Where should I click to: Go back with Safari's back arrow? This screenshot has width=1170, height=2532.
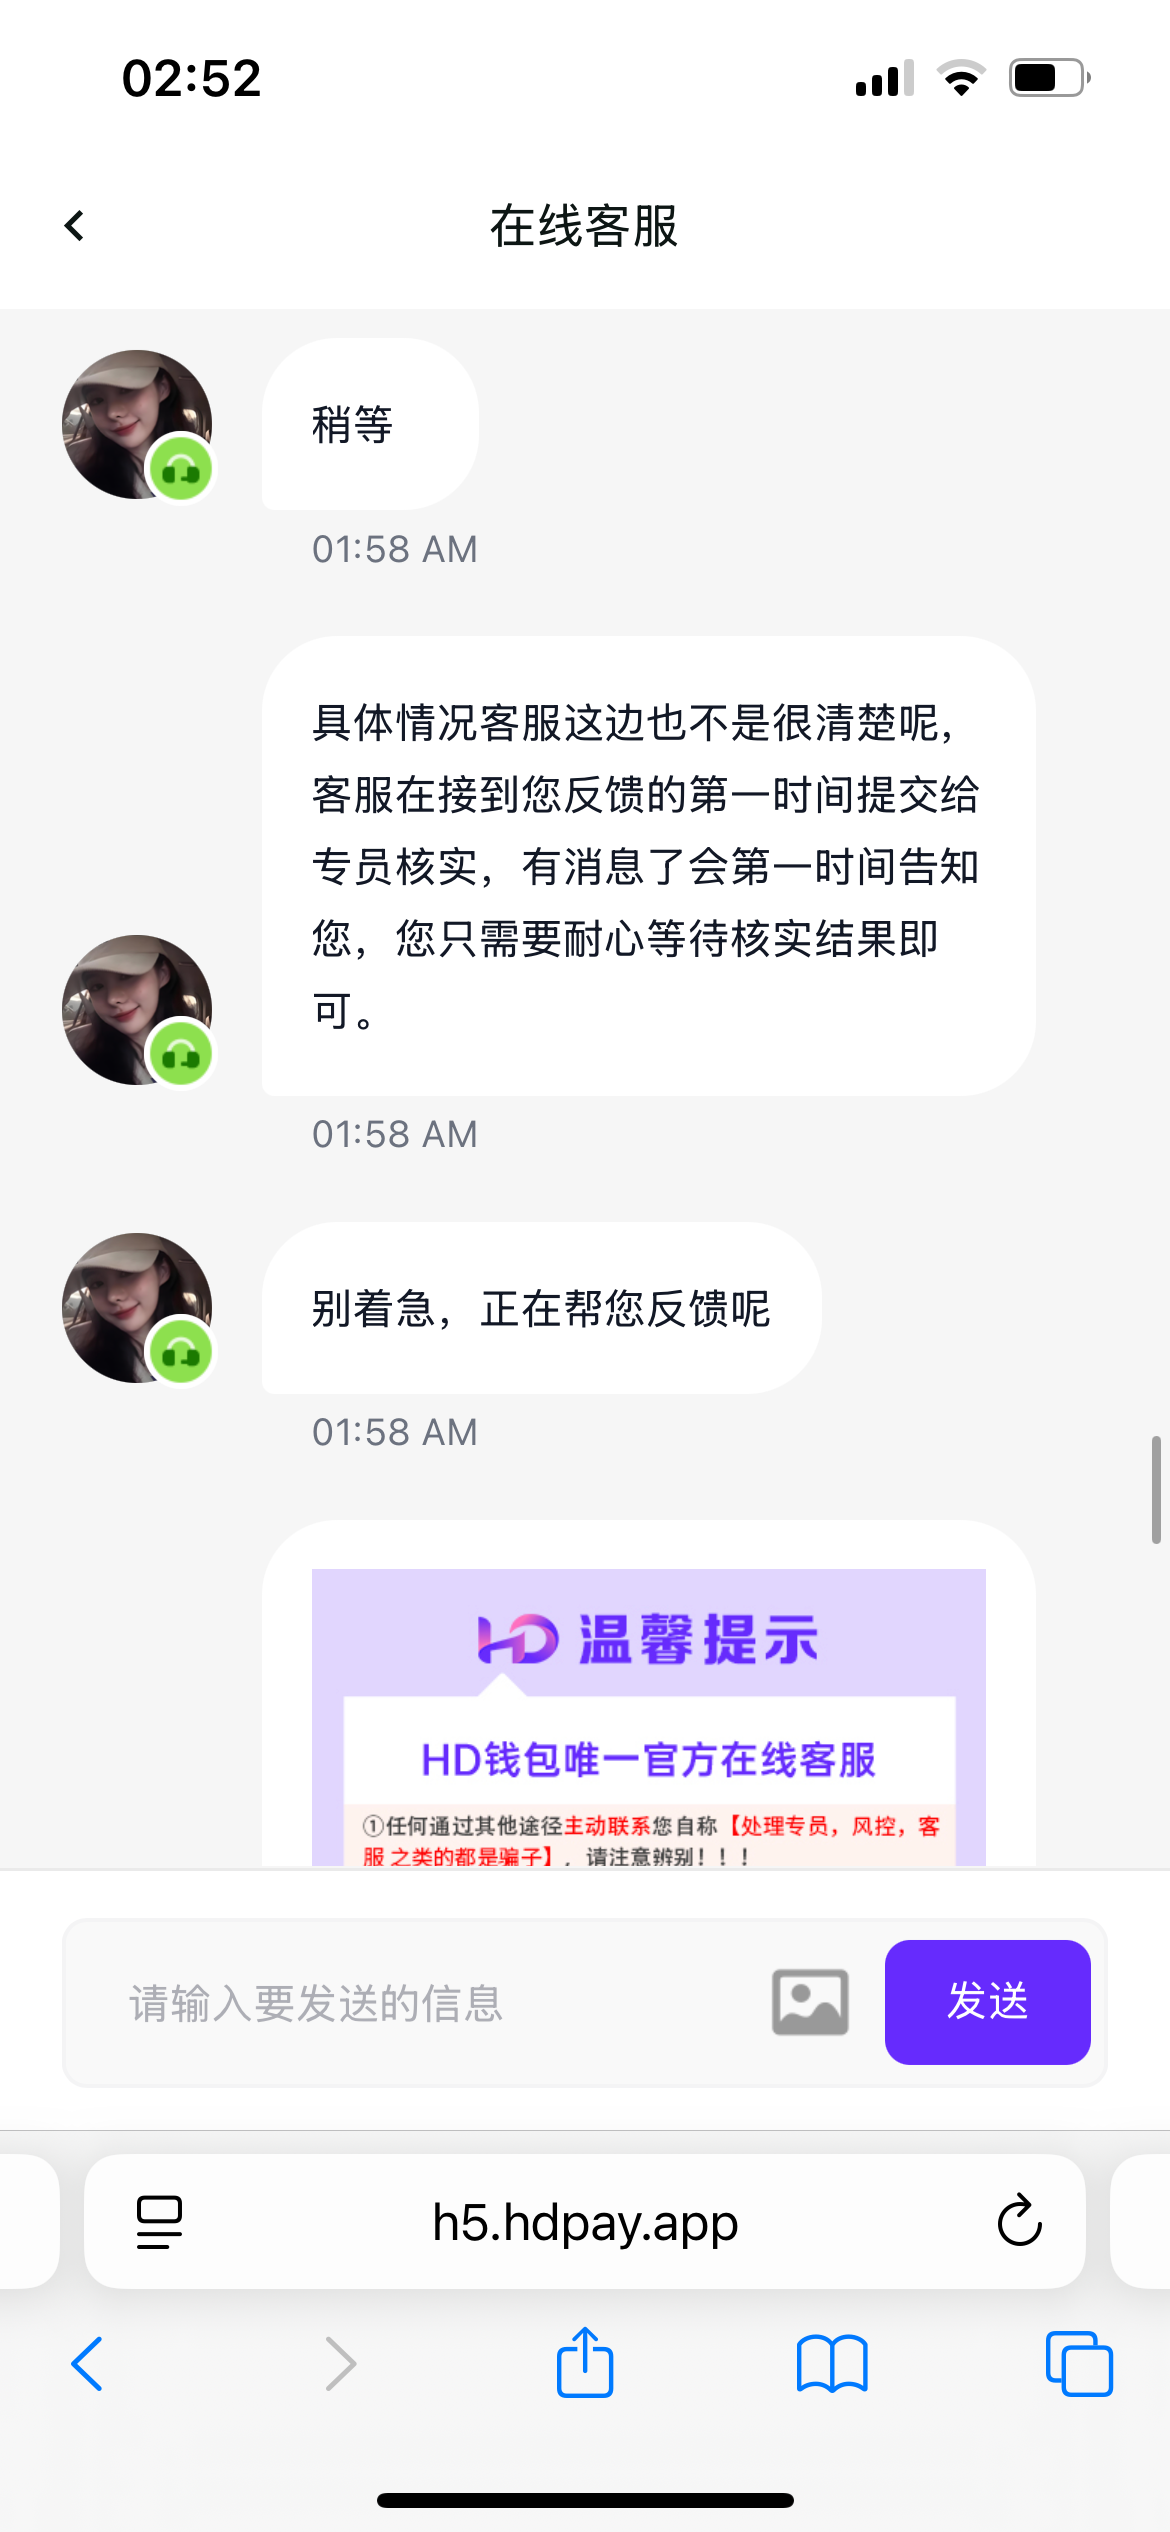(x=87, y=2364)
